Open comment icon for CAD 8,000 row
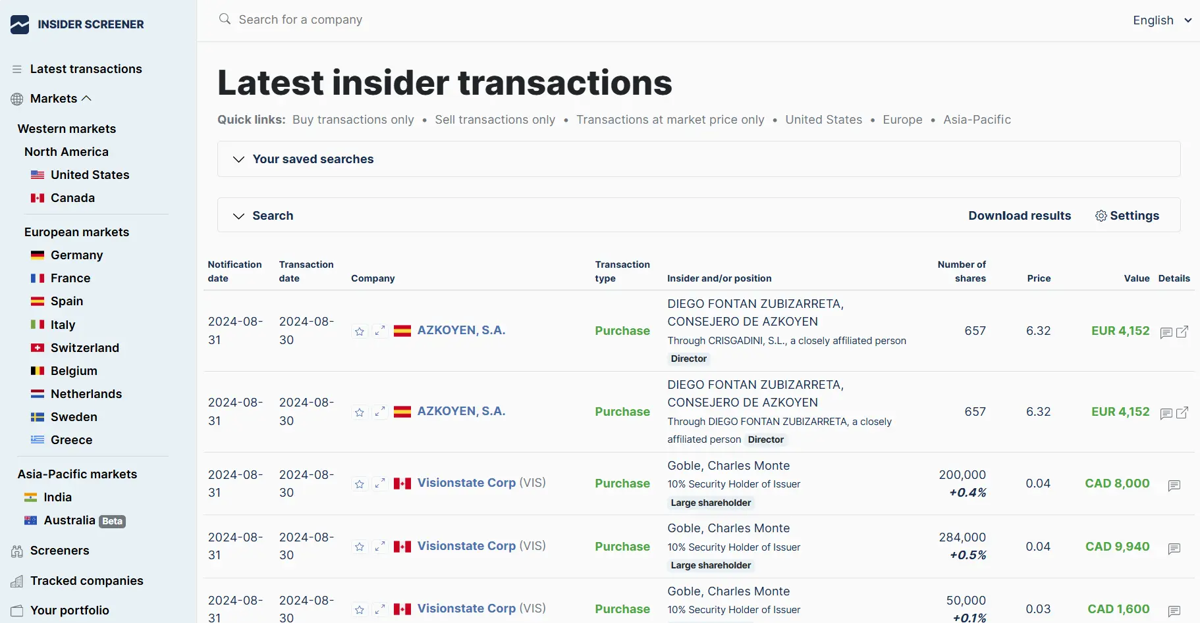Image resolution: width=1200 pixels, height=623 pixels. click(x=1174, y=485)
